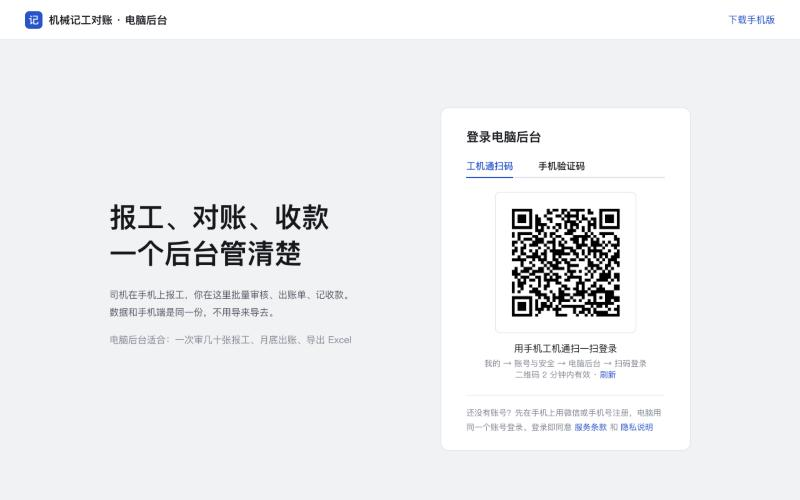The image size is (800, 500).
Task: Click the description 司机在手机上报工
Action: 147,295
